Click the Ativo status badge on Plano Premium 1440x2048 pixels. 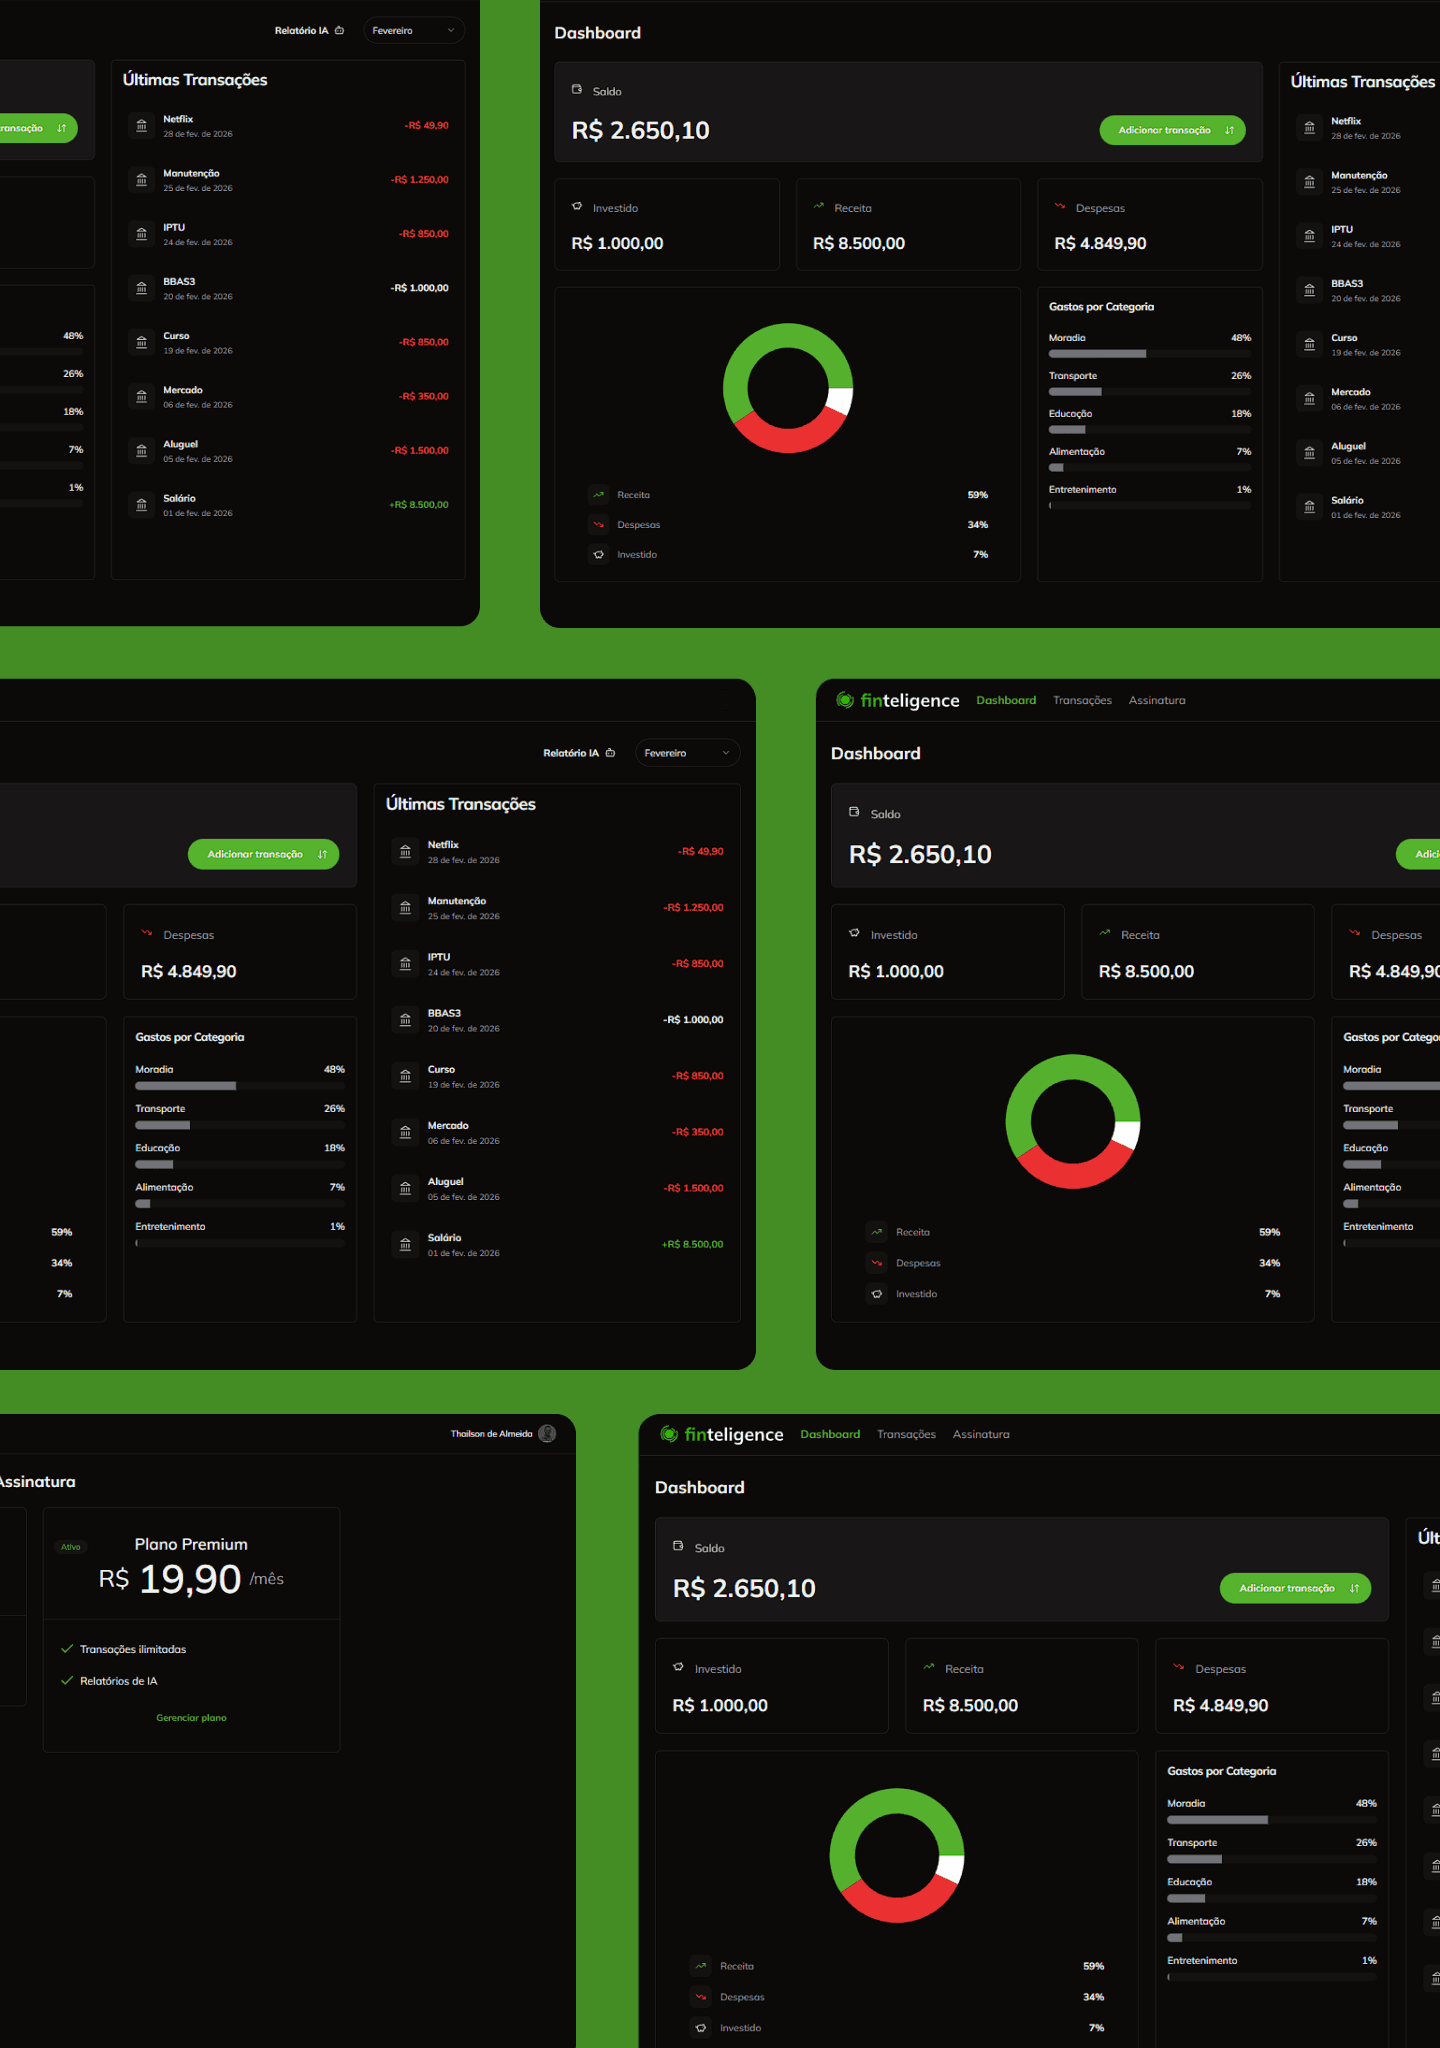(71, 1547)
